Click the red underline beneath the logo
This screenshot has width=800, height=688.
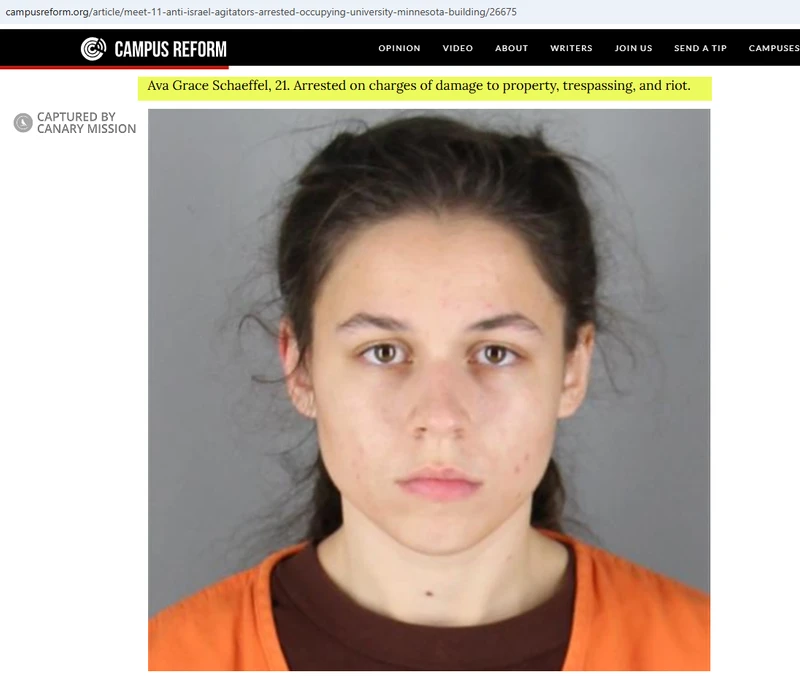[x=114, y=67]
